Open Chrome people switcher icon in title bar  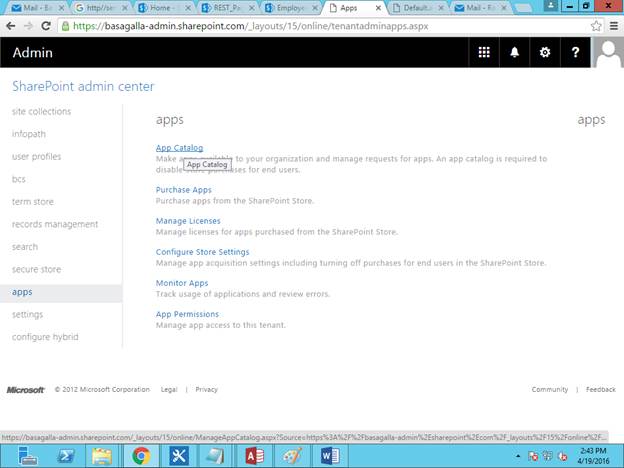[550, 6]
